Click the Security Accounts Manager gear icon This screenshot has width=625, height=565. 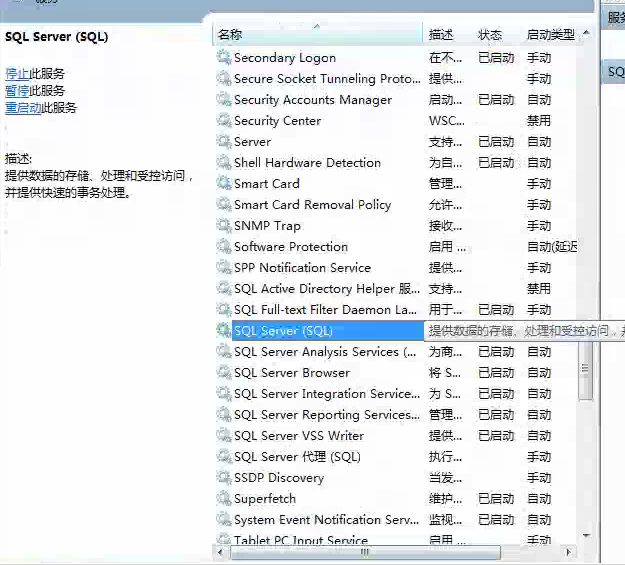point(224,99)
